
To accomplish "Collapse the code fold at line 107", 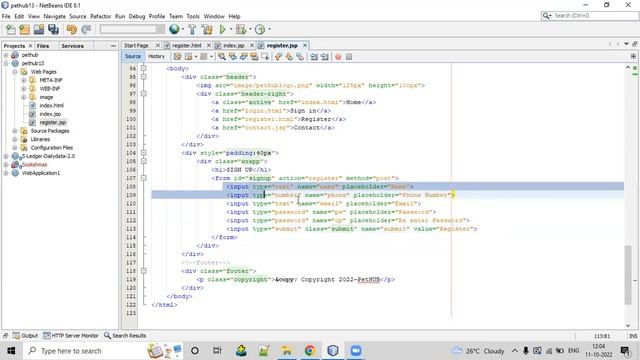I will (144, 178).
